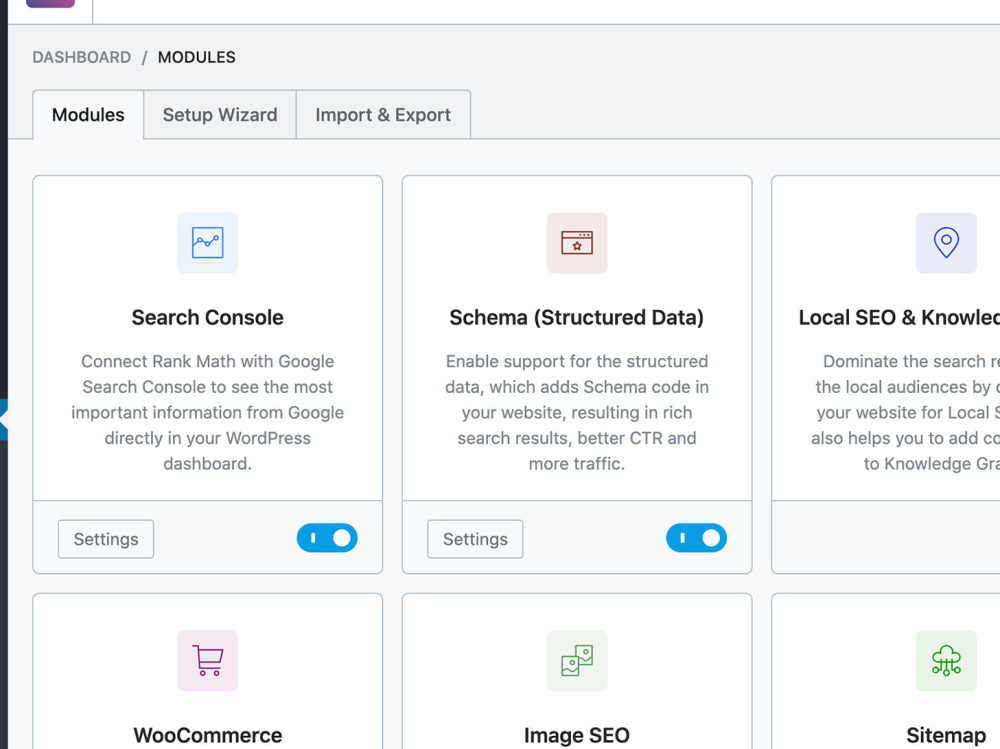This screenshot has width=1000, height=749.
Task: Click the 'Image SEO' card title
Action: 577,735
